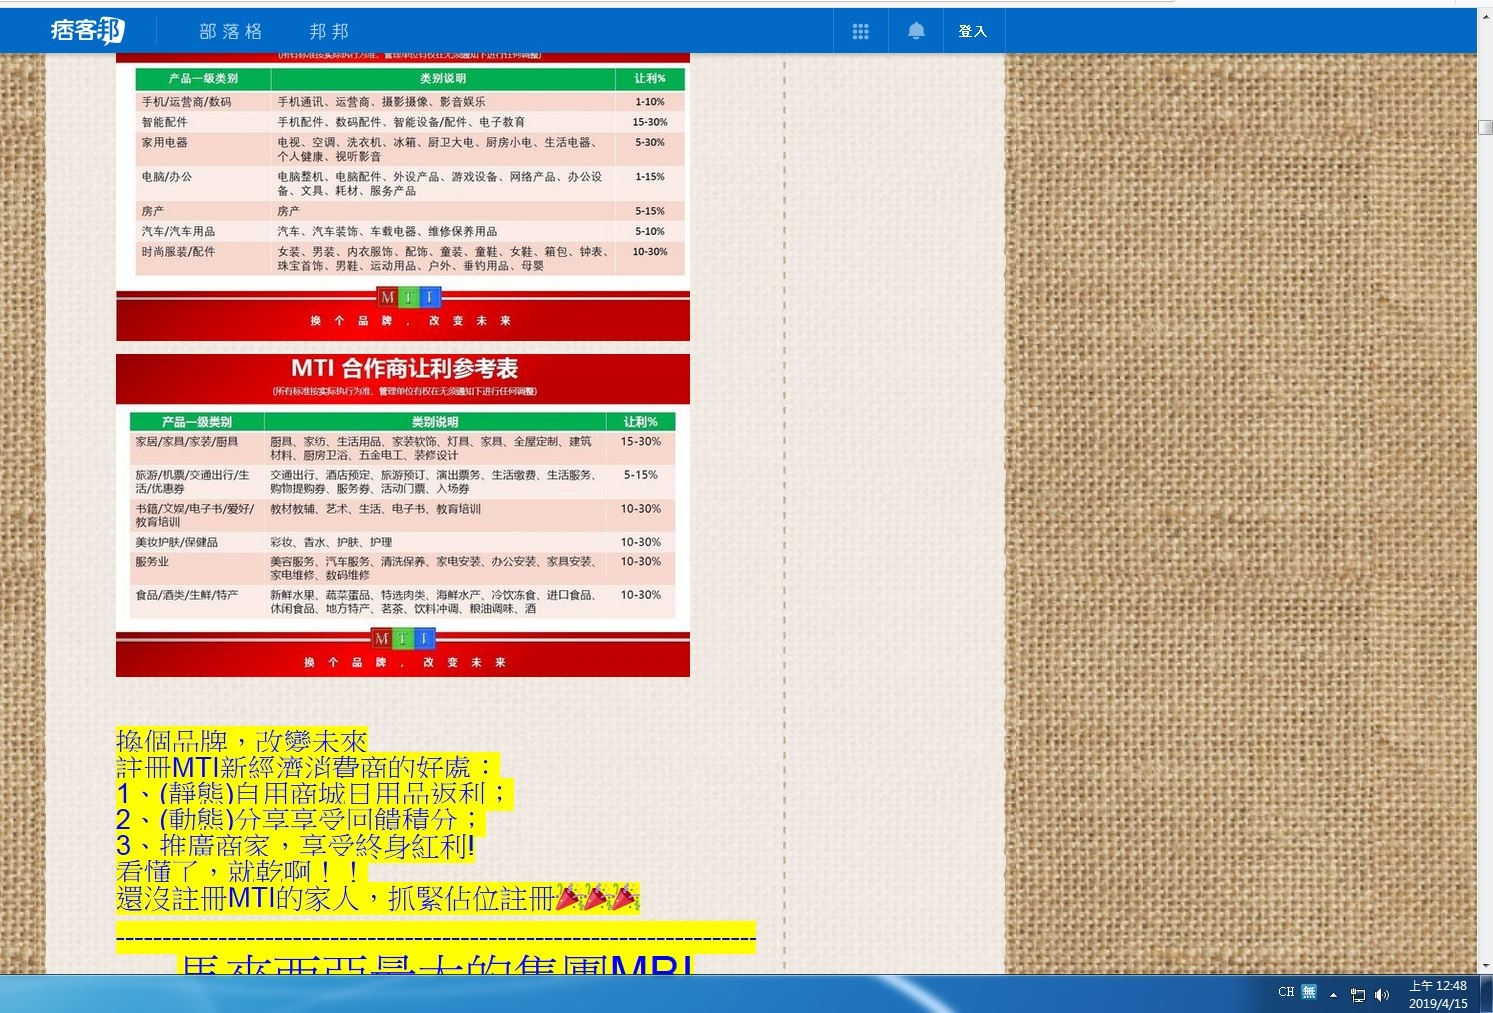Click the table cell "美妆护肤/保健品"
This screenshot has height=1013, width=1493.
[176, 542]
